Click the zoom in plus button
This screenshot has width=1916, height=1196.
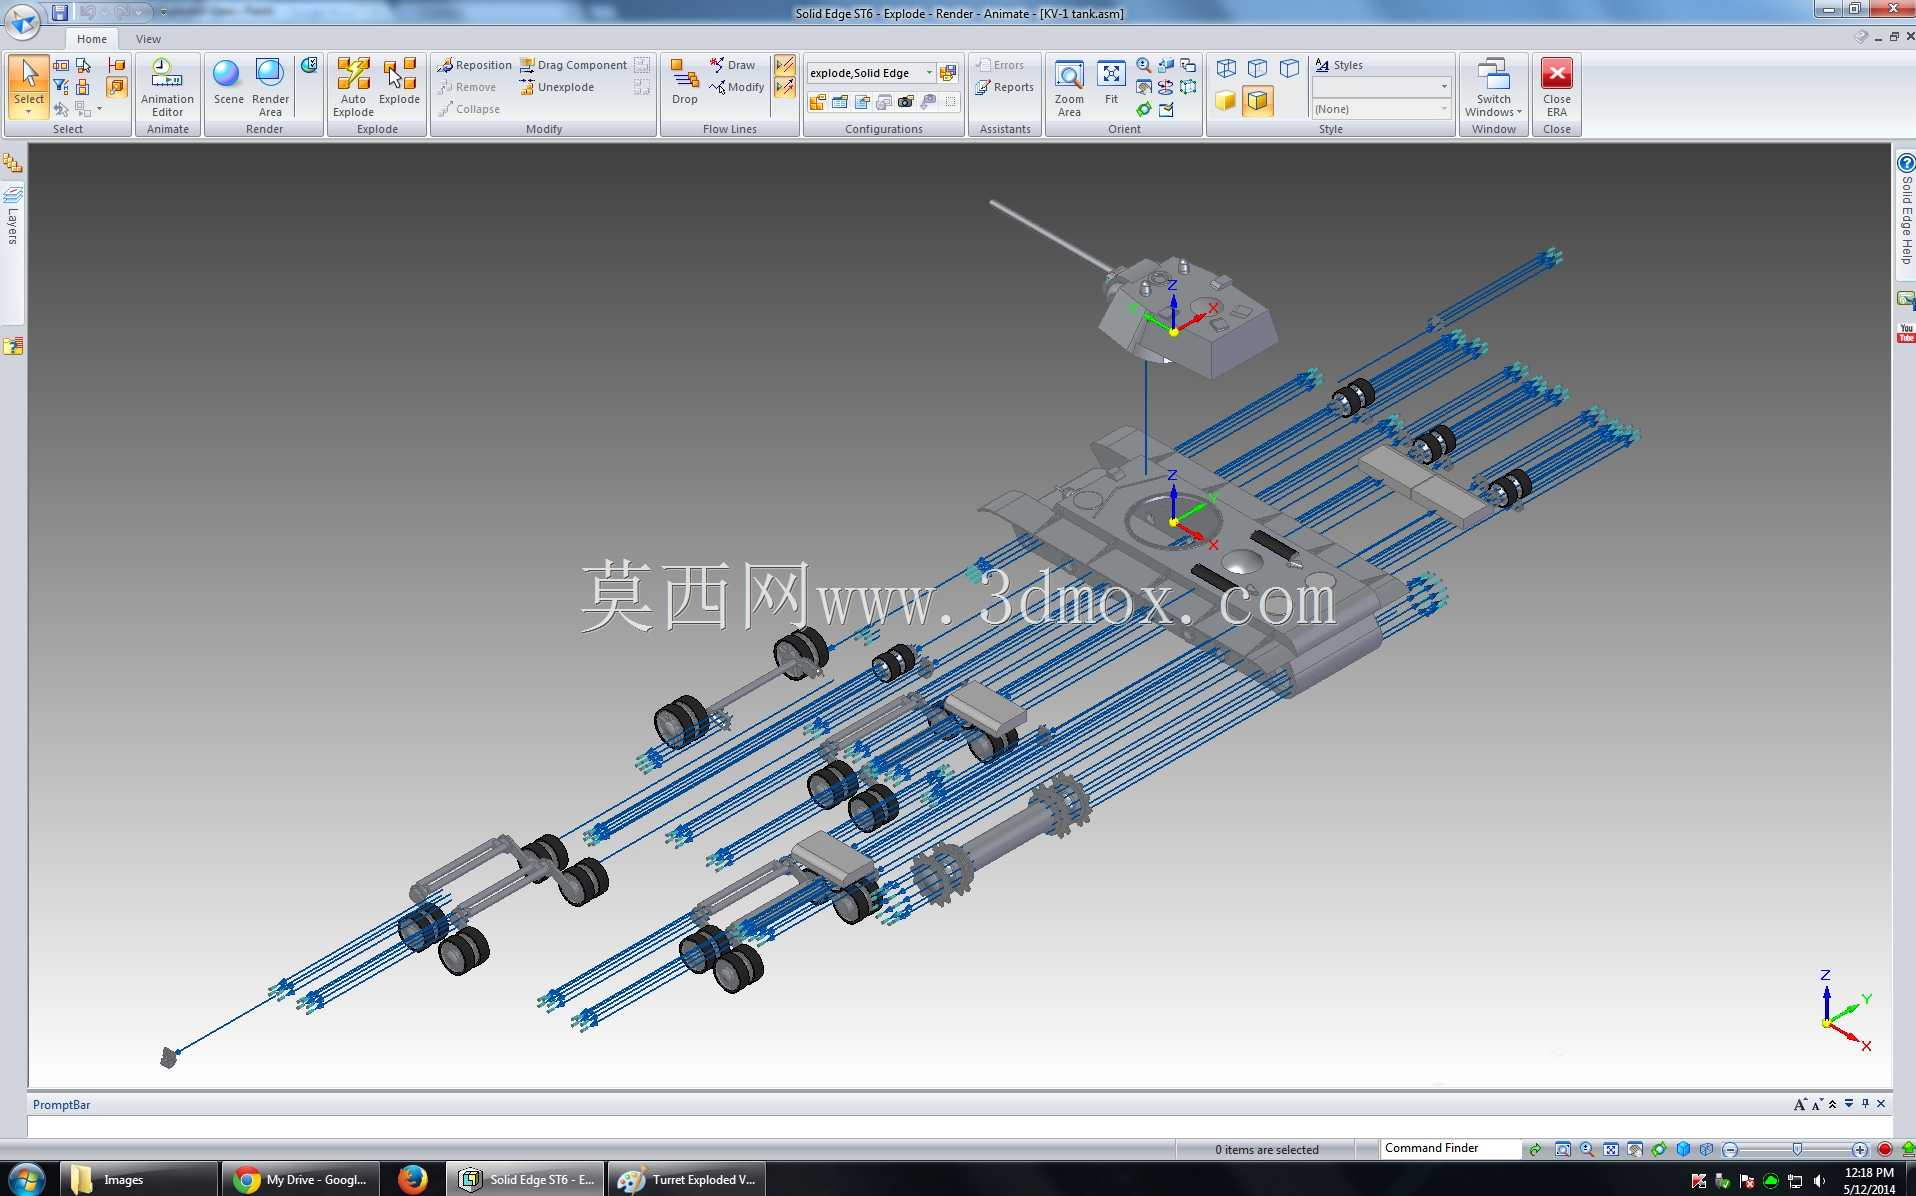pos(1860,1149)
